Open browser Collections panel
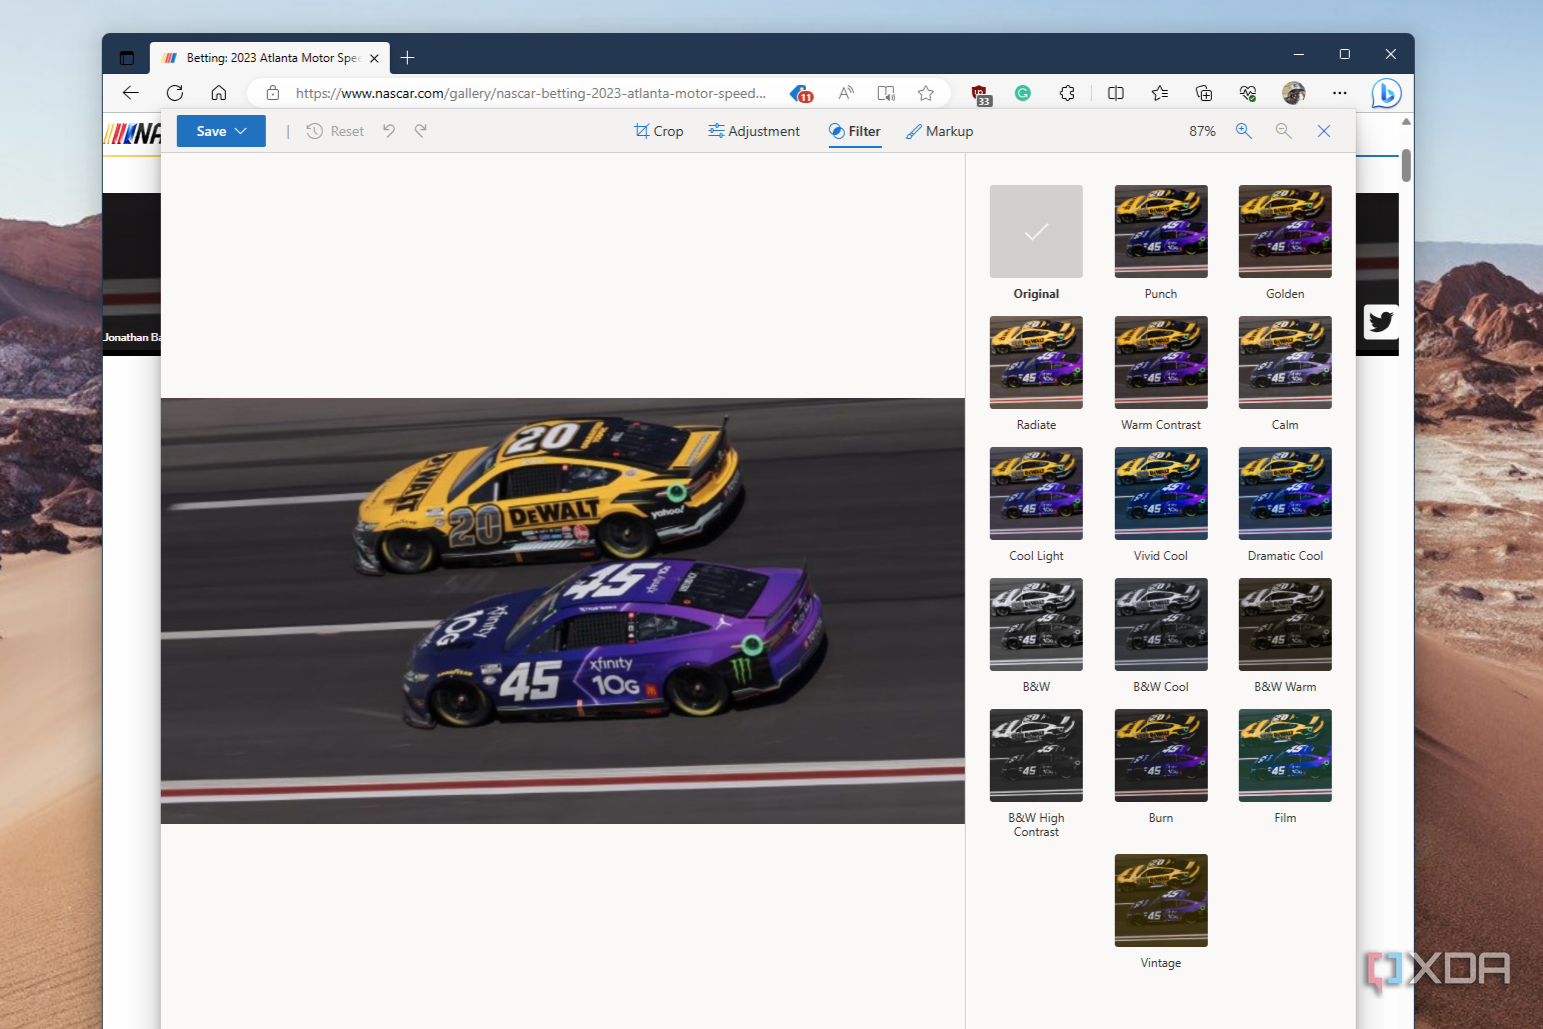 pyautogui.click(x=1203, y=93)
